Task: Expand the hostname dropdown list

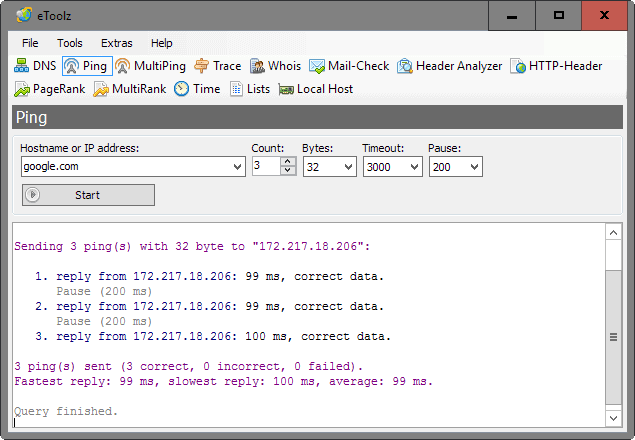Action: pos(237,167)
